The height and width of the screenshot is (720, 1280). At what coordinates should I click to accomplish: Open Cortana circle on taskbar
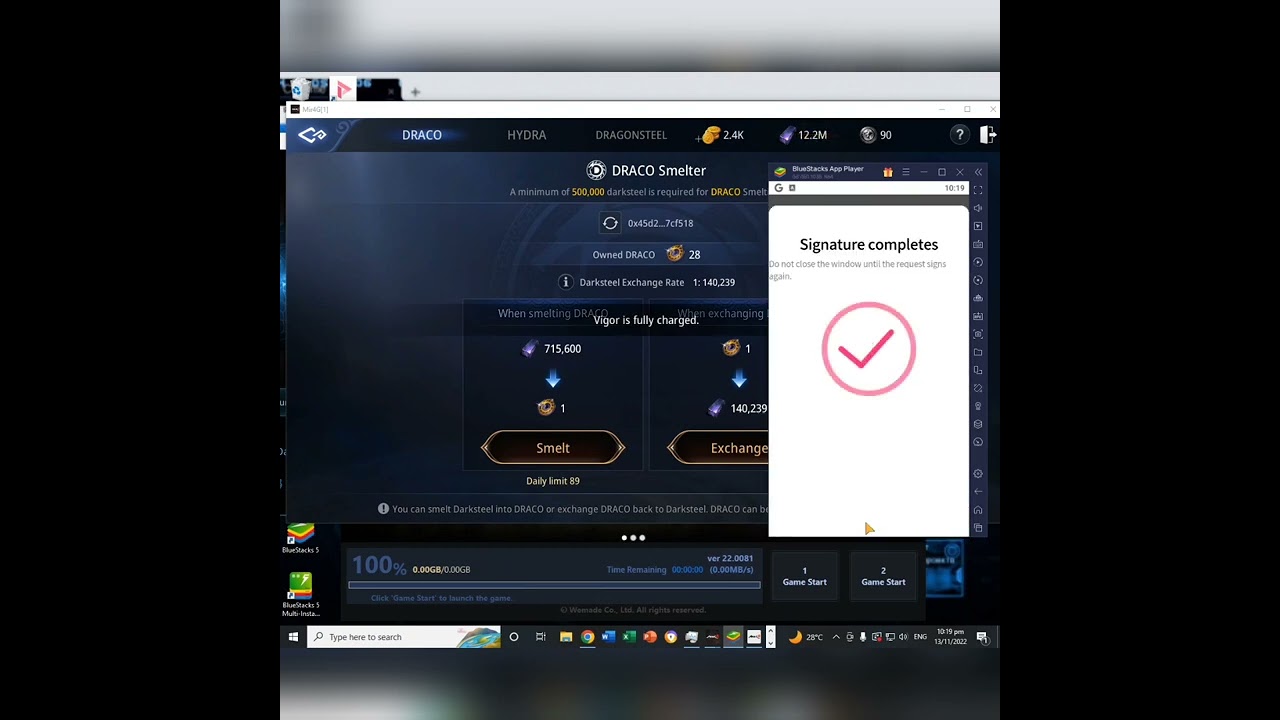pyautogui.click(x=514, y=637)
